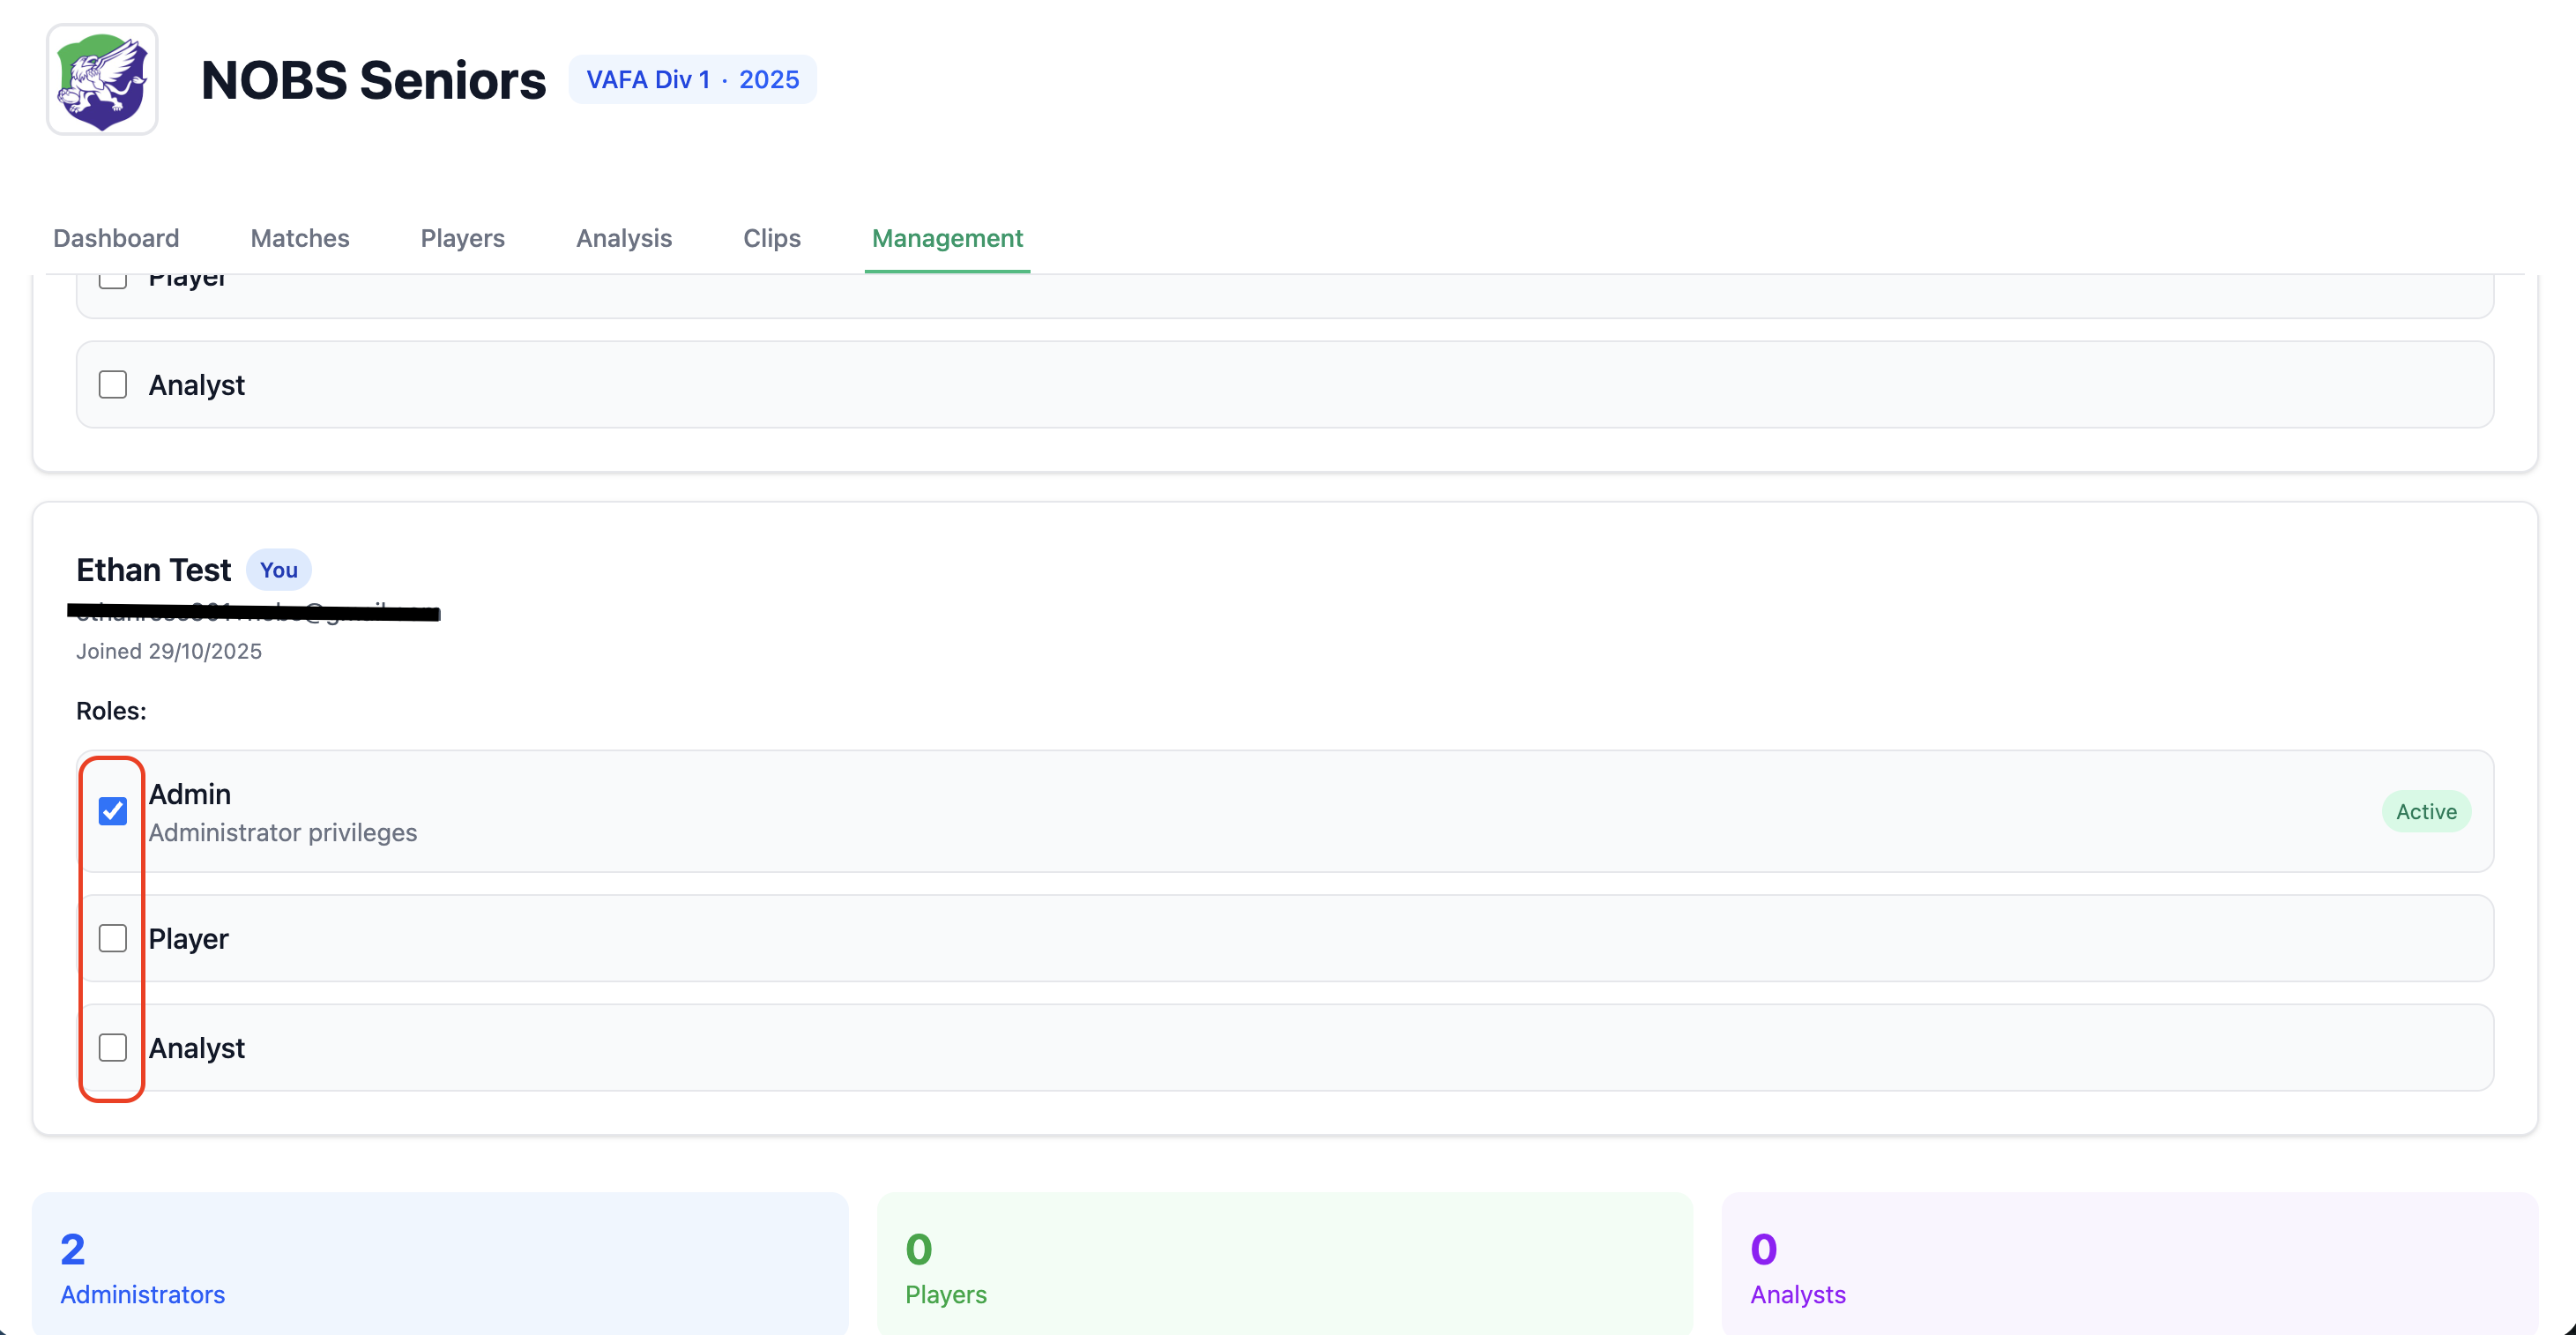Enable the Analyst role for Ethan Test

[x=112, y=1047]
